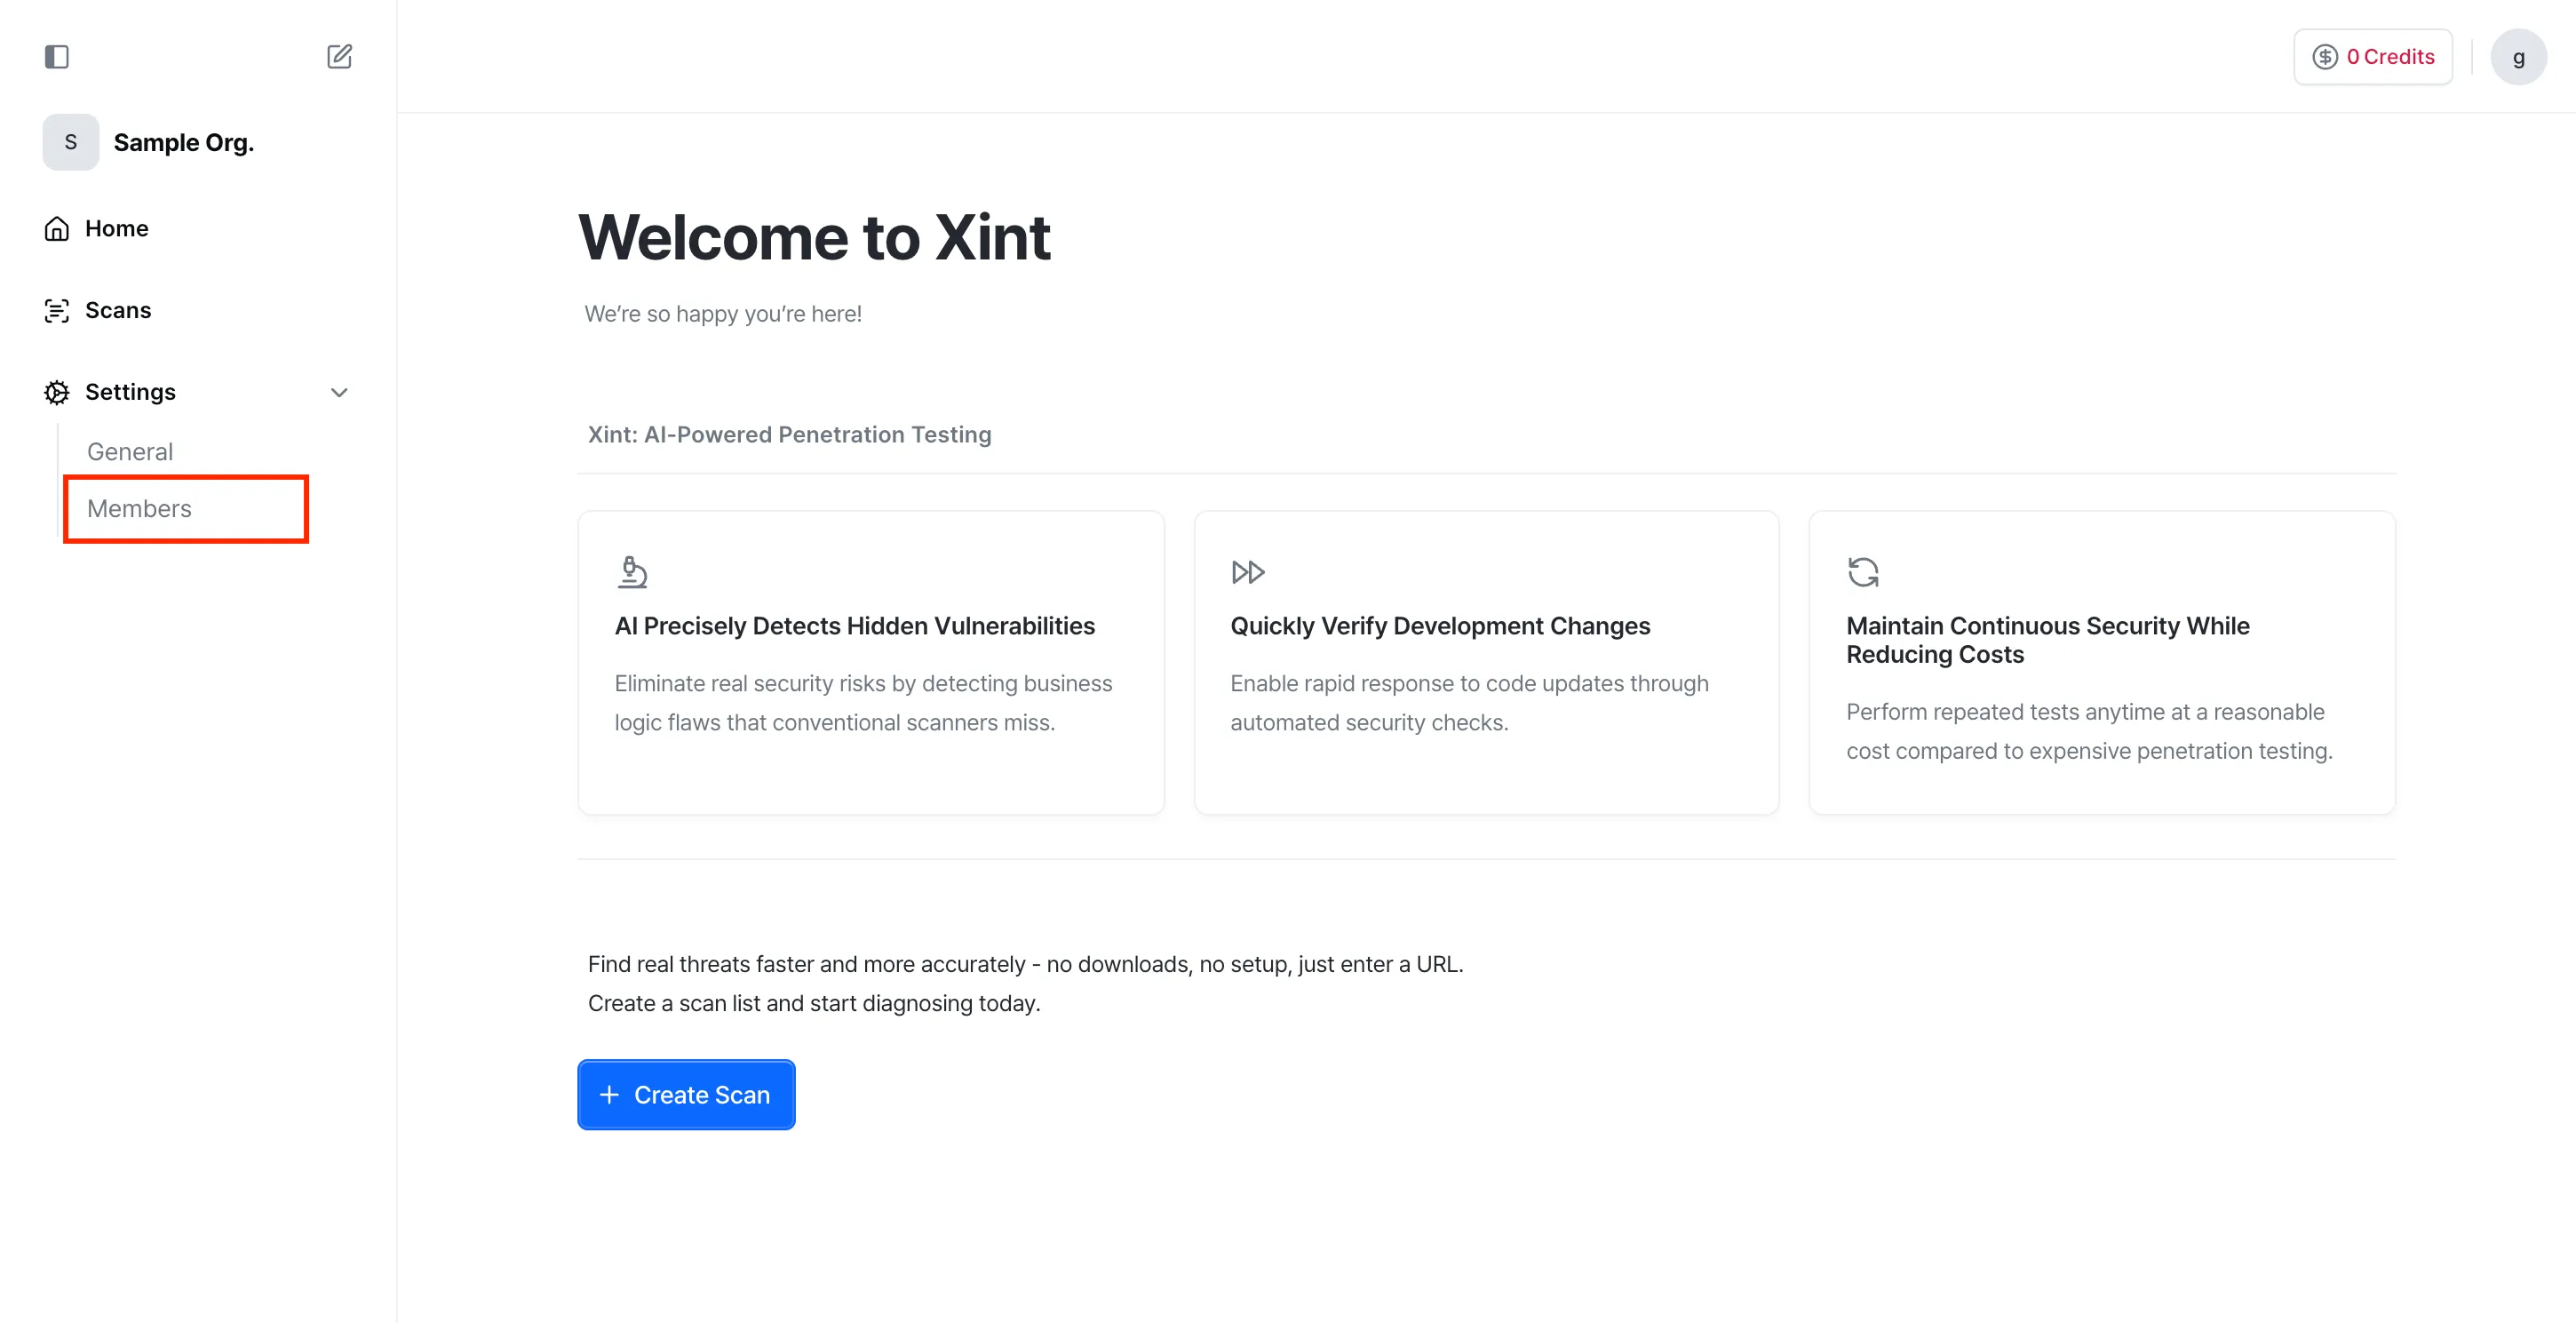Click the Settings gear icon
This screenshot has width=2576, height=1323.
(x=57, y=391)
